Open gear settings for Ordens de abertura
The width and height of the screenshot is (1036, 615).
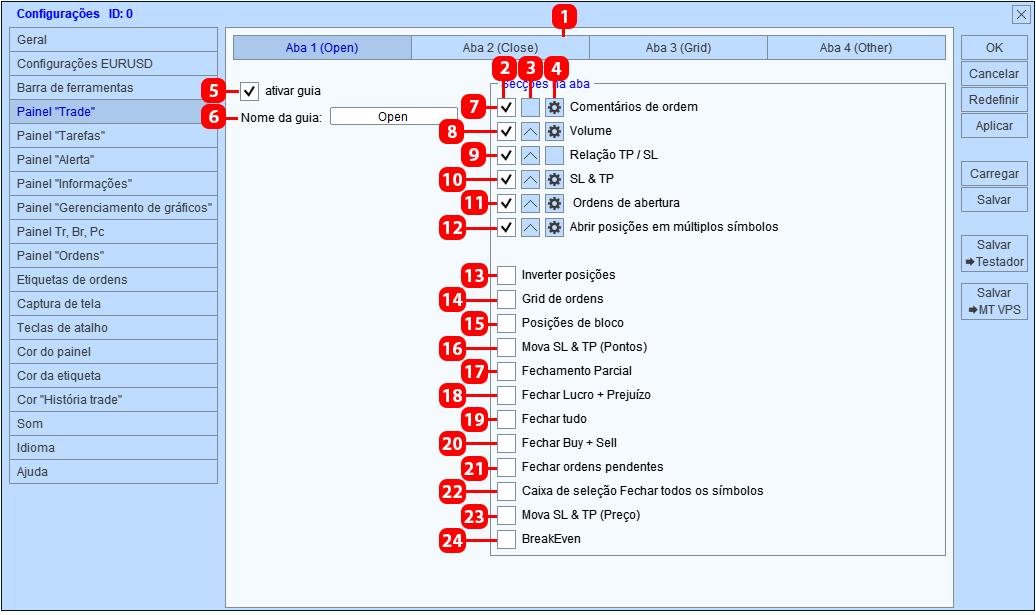[554, 203]
